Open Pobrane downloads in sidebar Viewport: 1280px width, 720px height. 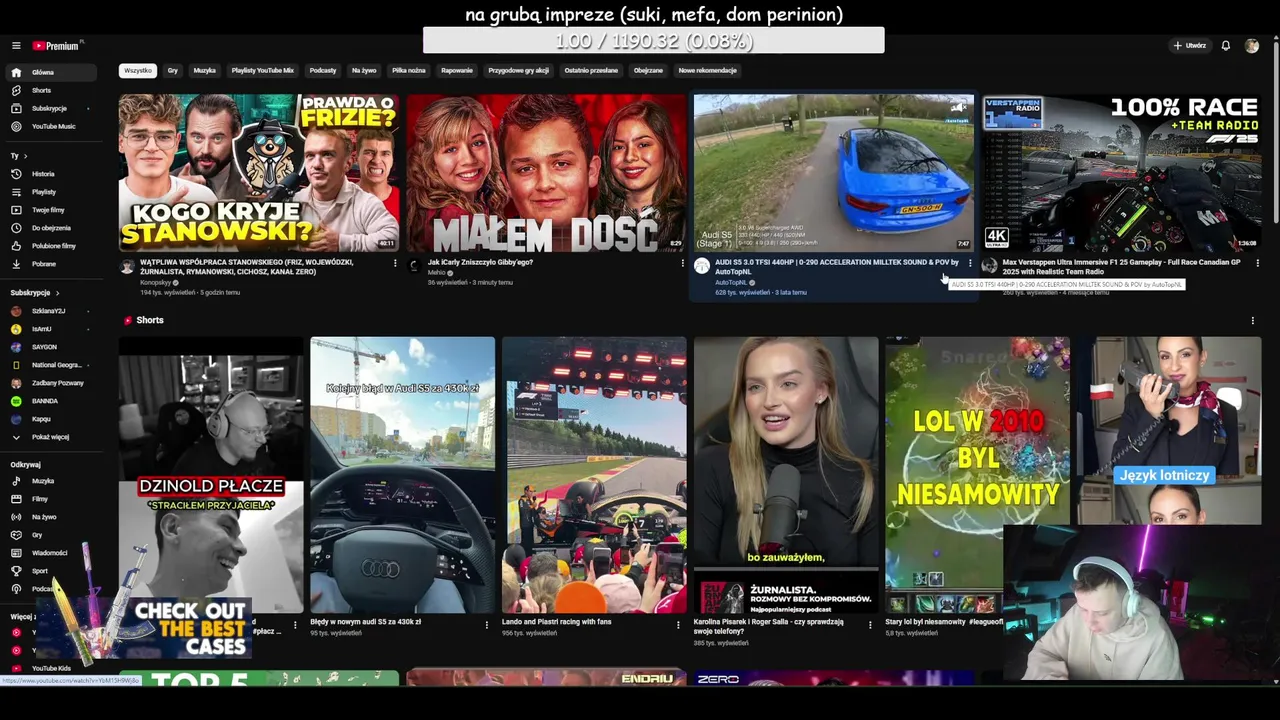point(43,264)
